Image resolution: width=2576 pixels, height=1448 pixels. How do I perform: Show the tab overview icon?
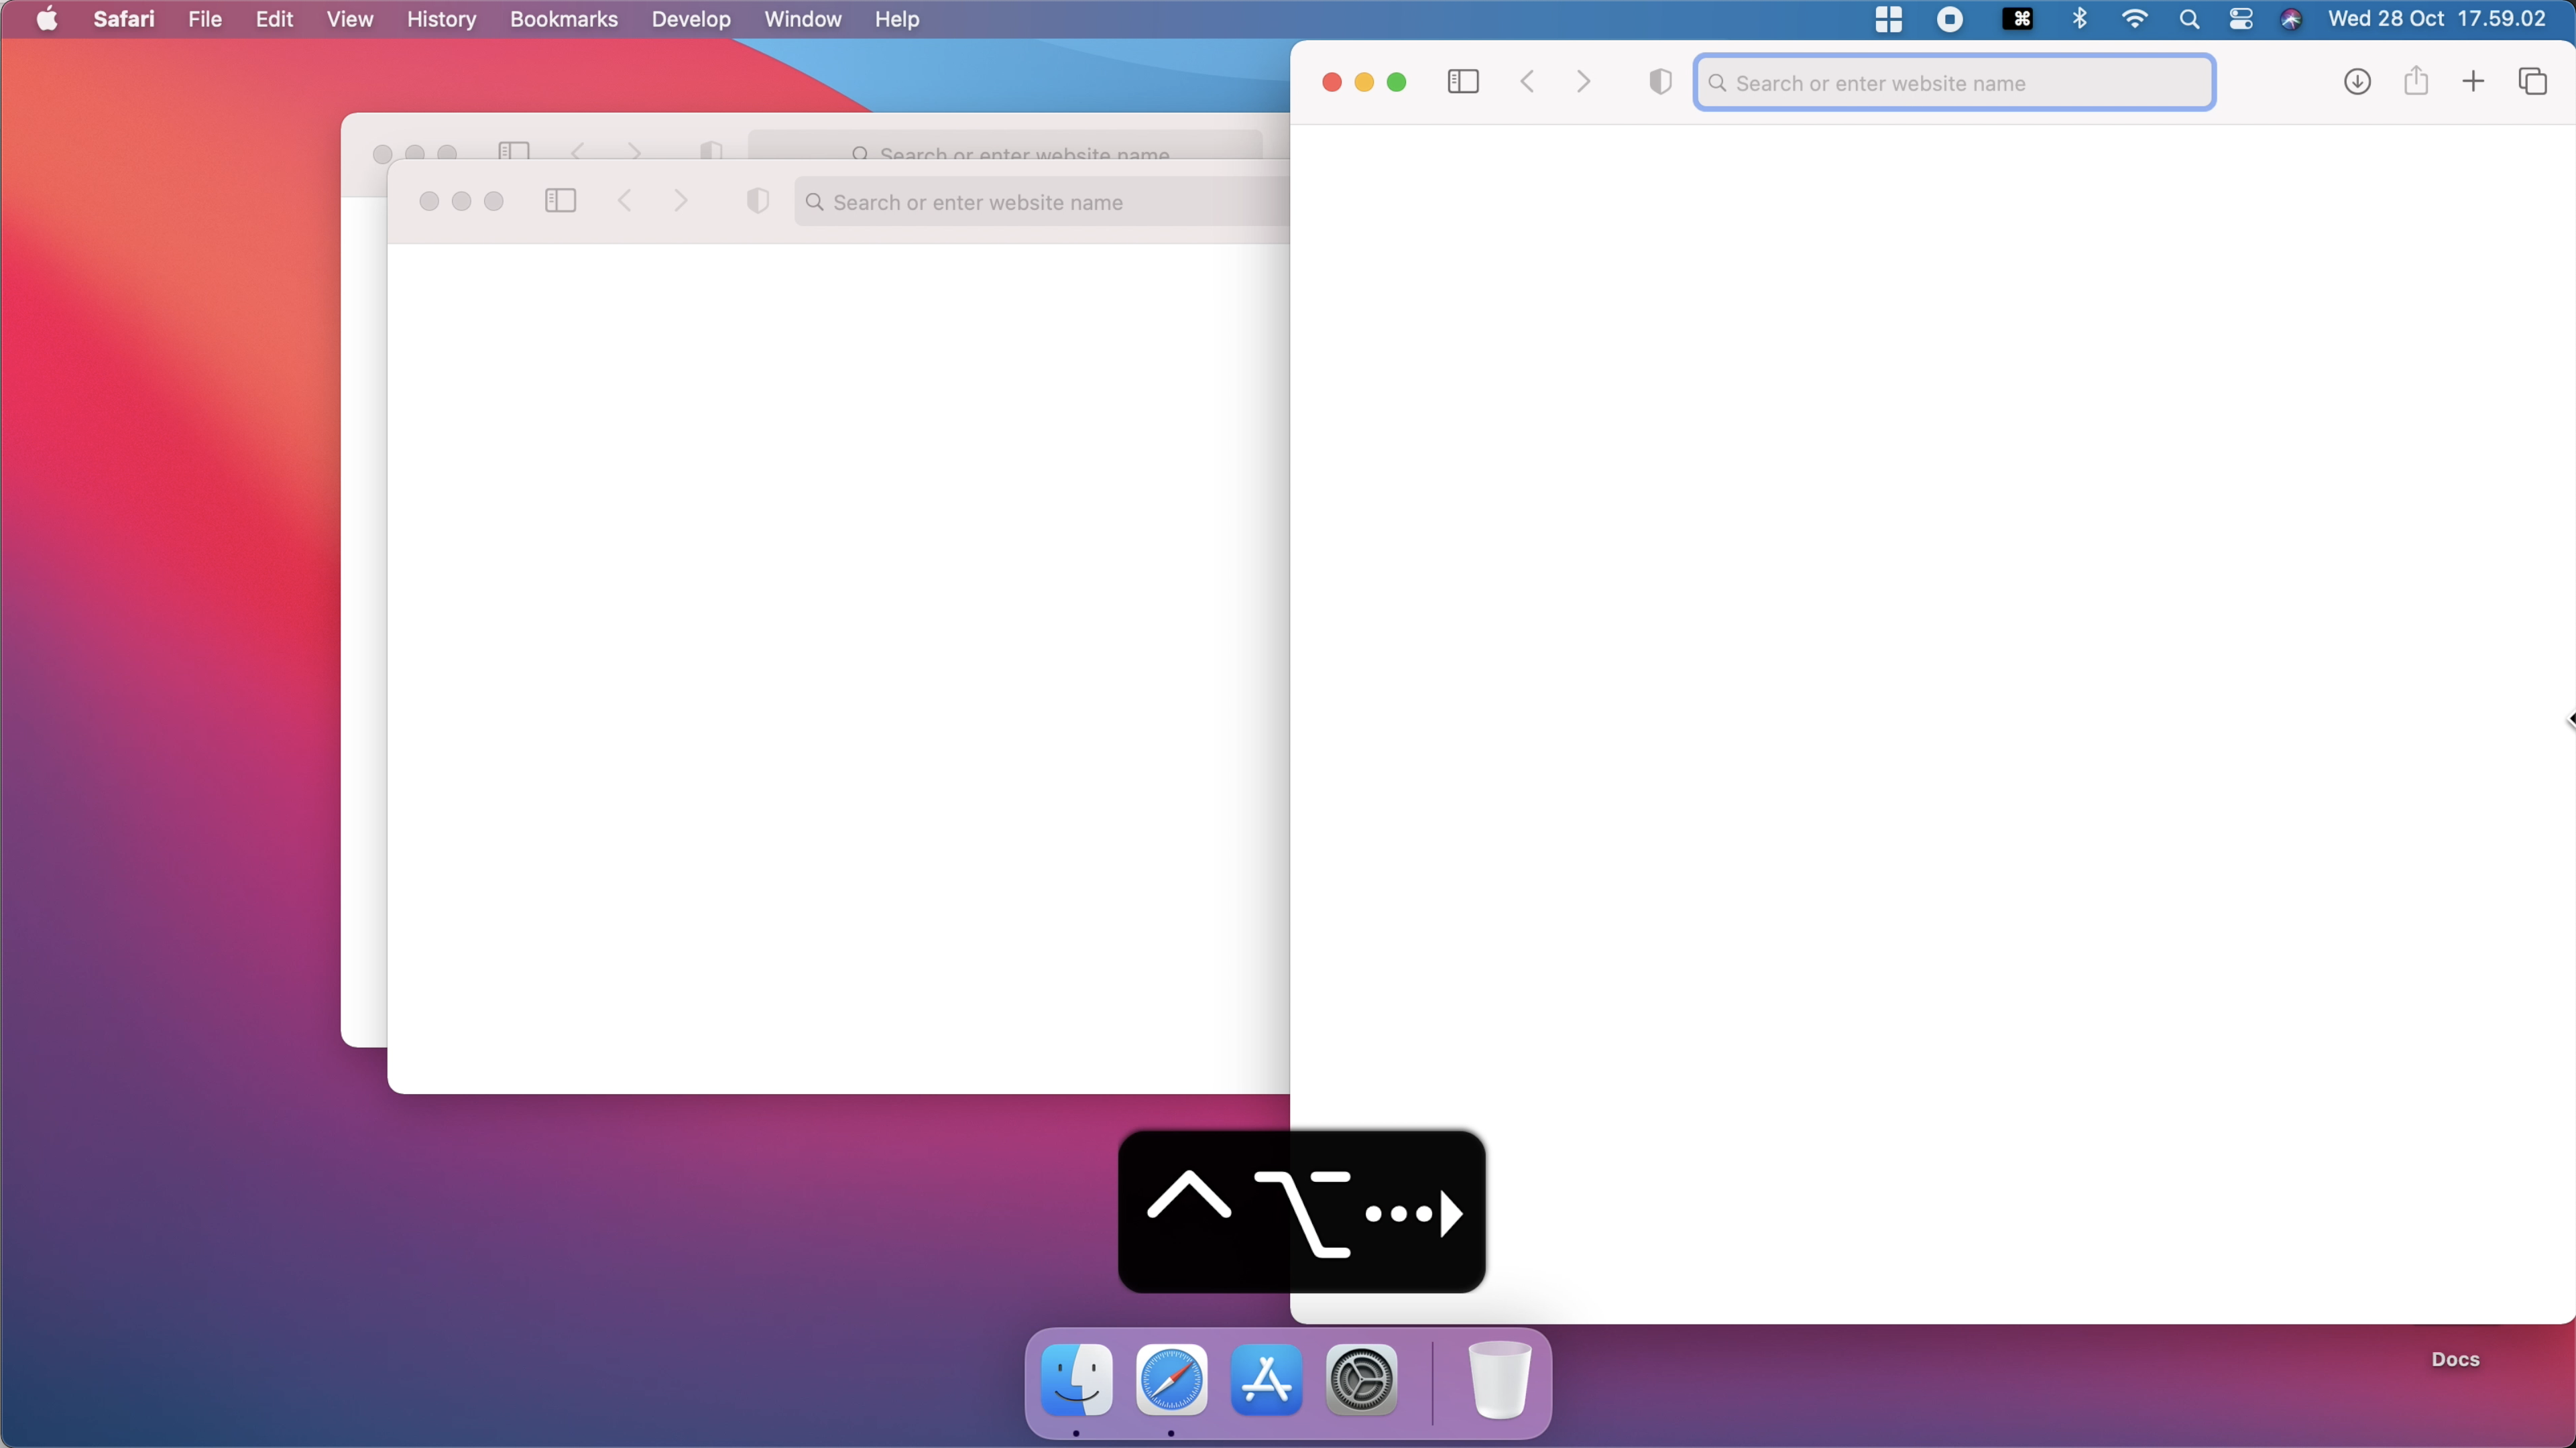pyautogui.click(x=2532, y=82)
